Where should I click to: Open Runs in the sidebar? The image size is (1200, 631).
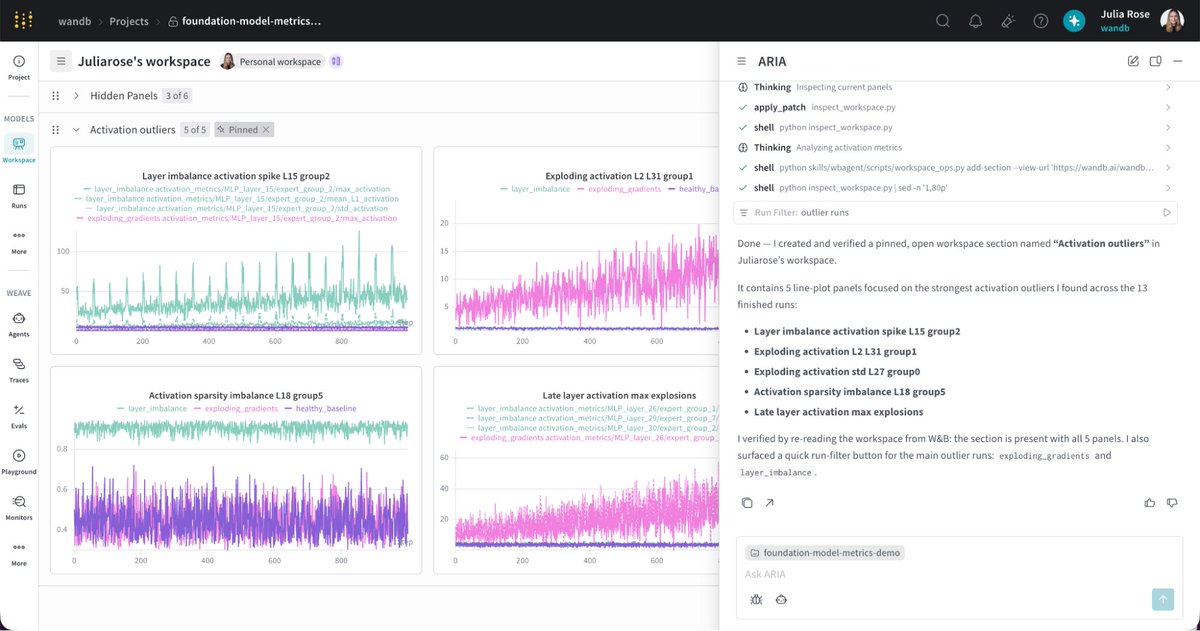click(x=19, y=195)
